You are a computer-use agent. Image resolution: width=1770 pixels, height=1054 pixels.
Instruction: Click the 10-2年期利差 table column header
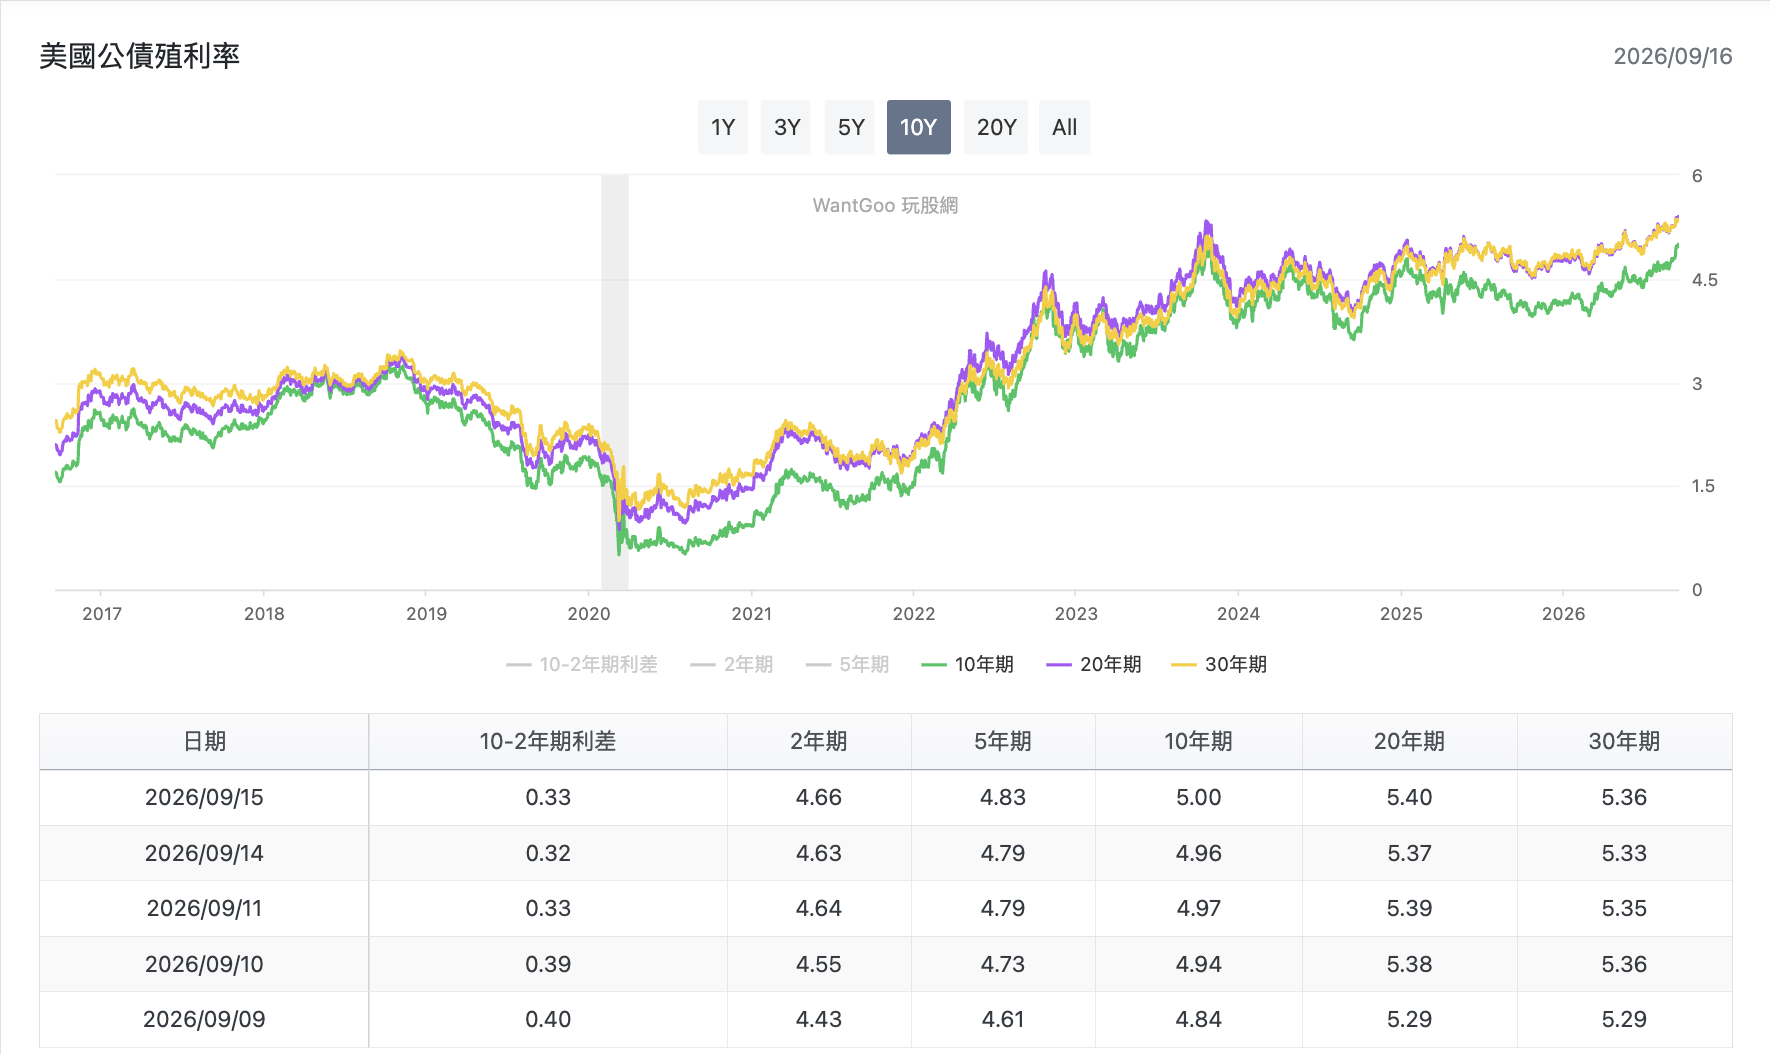click(548, 741)
